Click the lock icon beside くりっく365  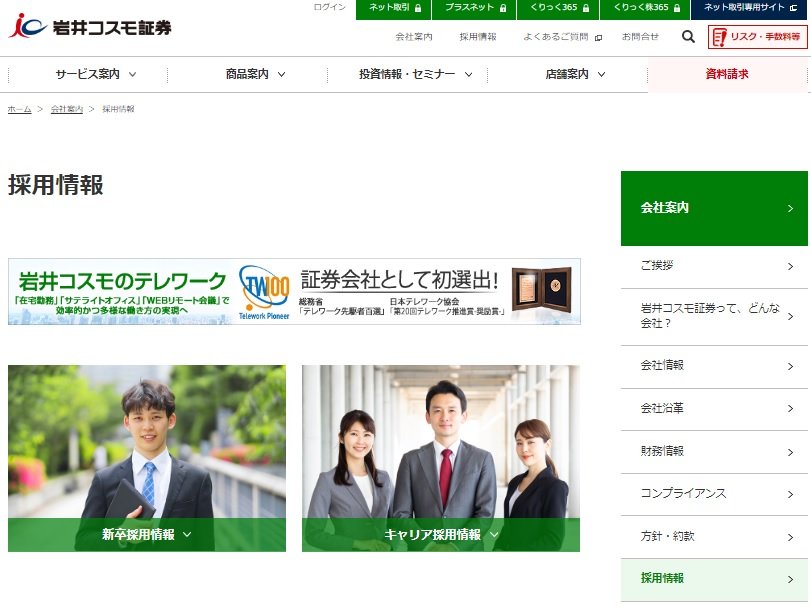pos(585,8)
